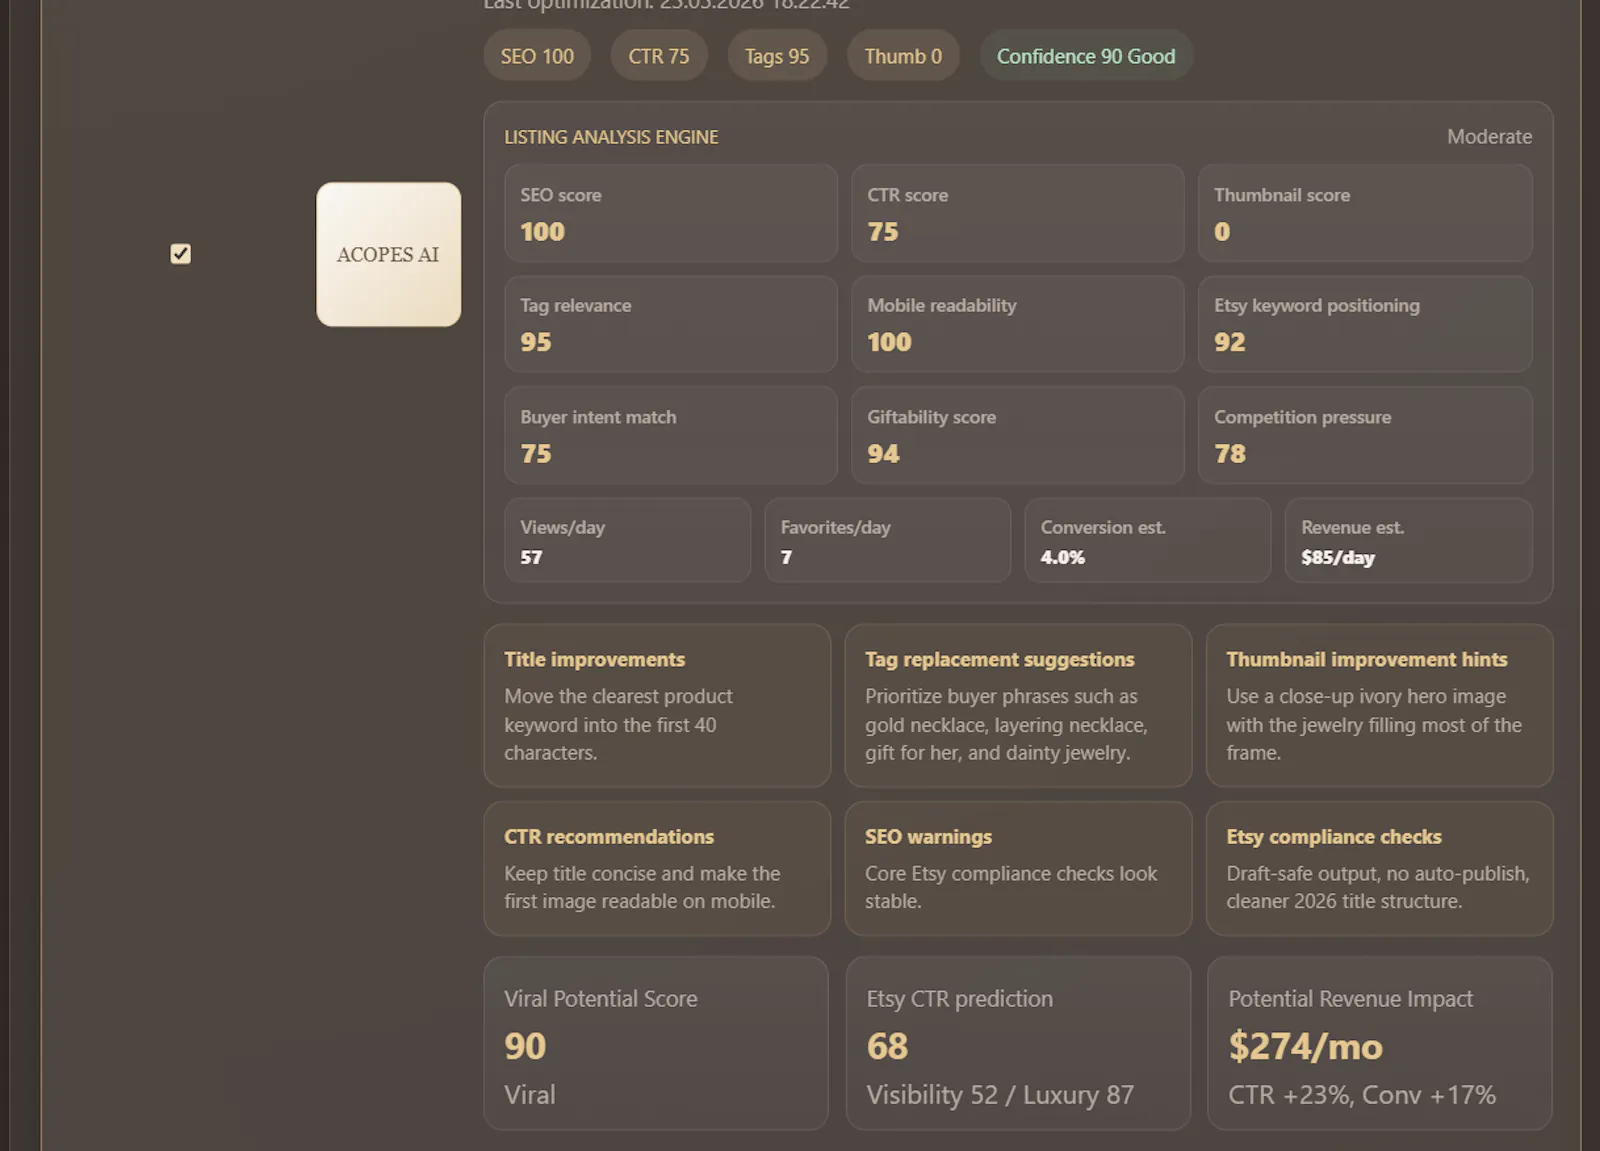Select the Buyer intent match card
The image size is (1600, 1151).
(671, 435)
